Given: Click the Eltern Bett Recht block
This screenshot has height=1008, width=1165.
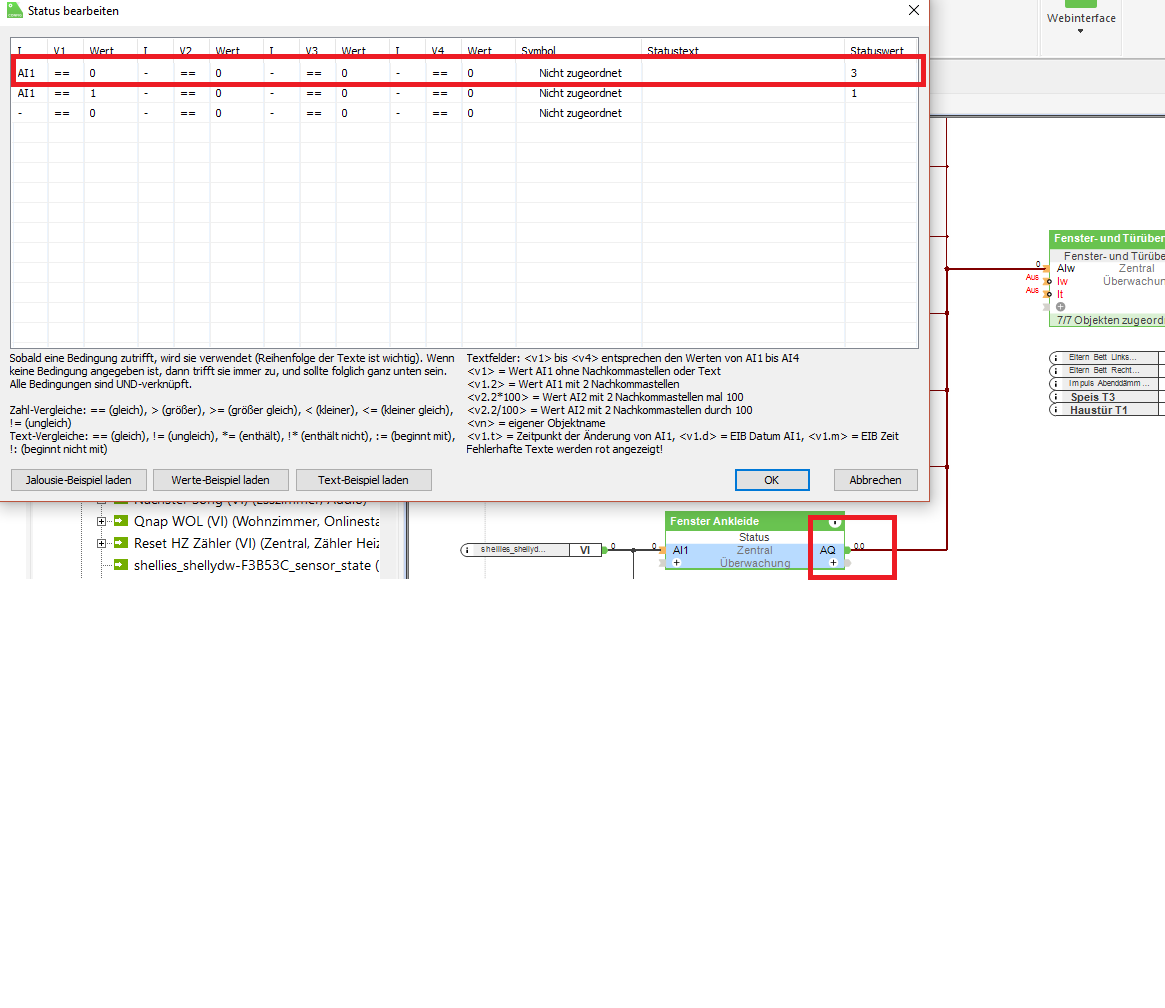Looking at the screenshot, I should [x=1106, y=370].
